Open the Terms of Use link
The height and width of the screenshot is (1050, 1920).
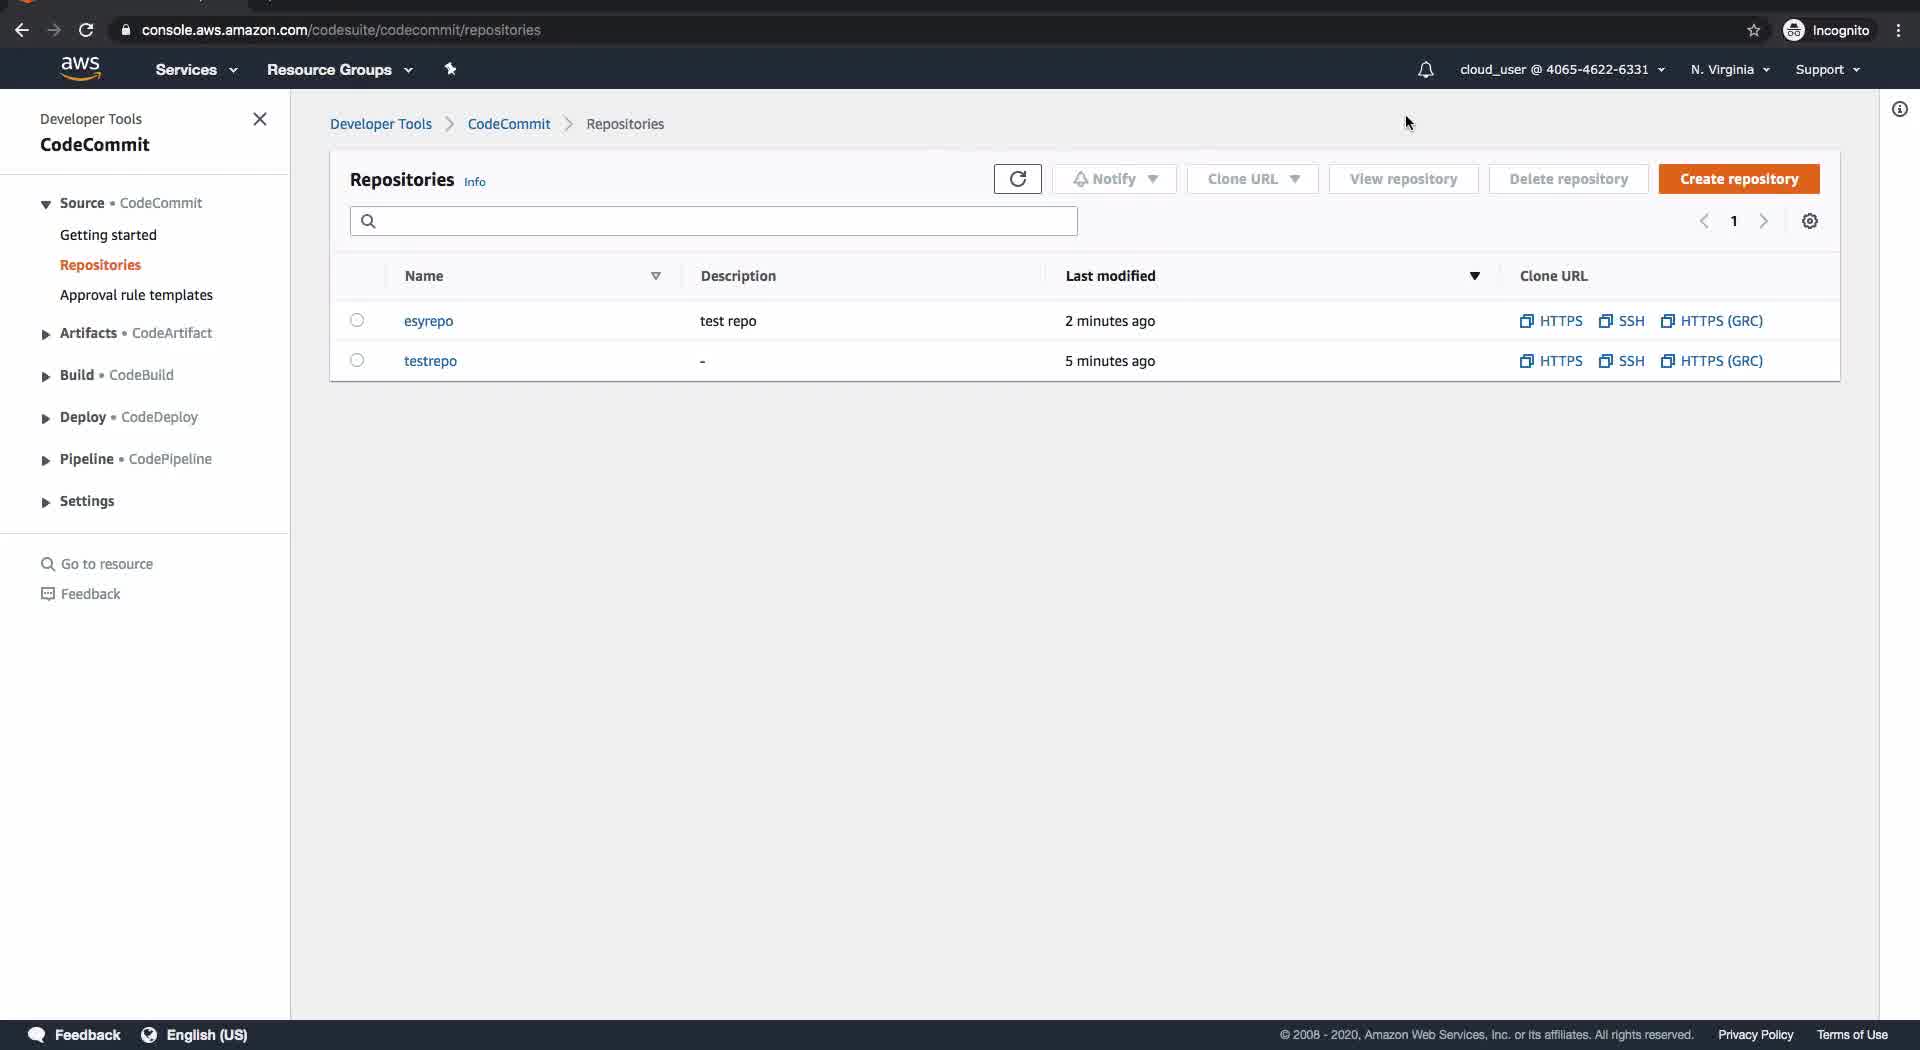1852,1035
